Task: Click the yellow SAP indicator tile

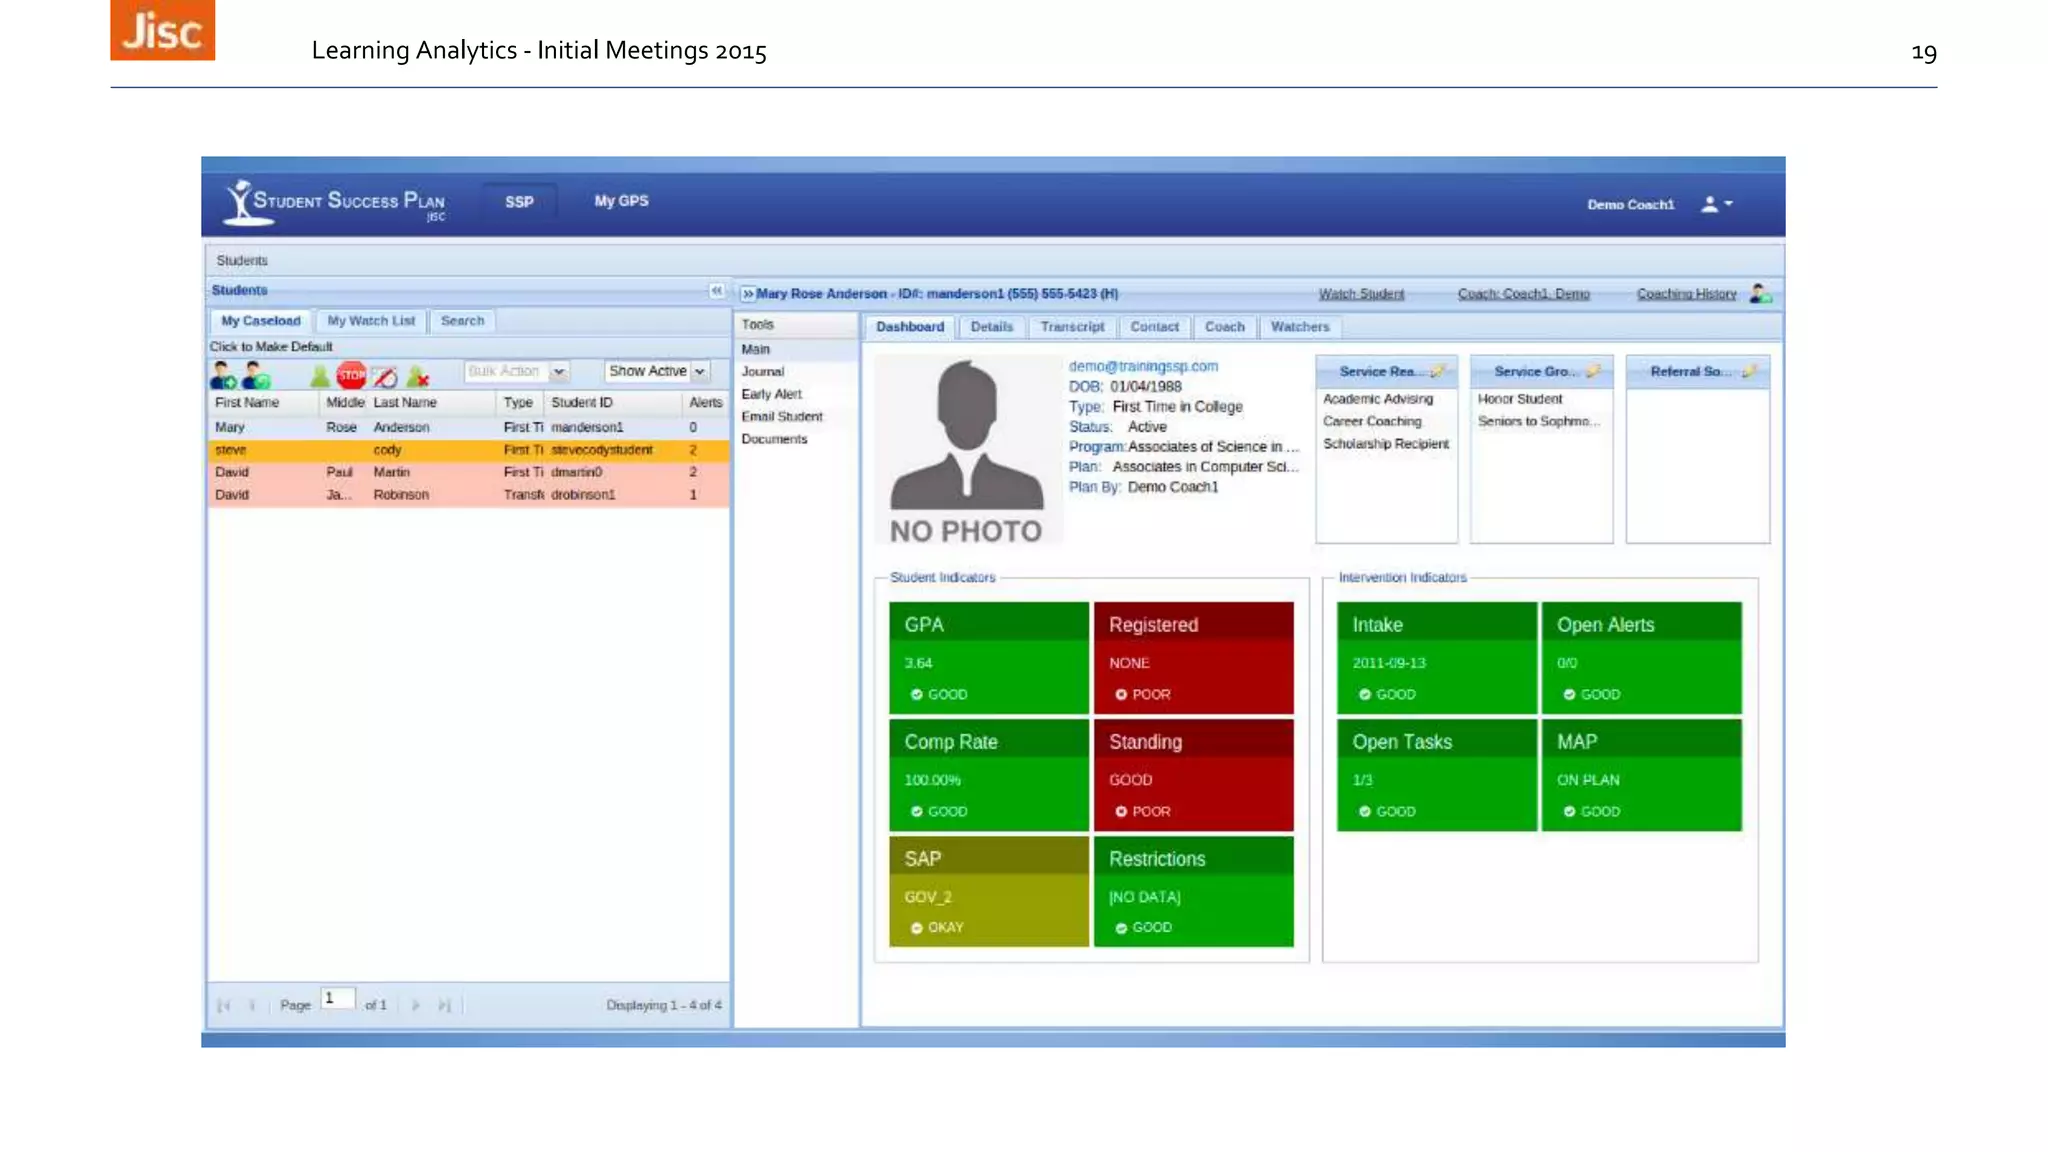Action: point(988,891)
